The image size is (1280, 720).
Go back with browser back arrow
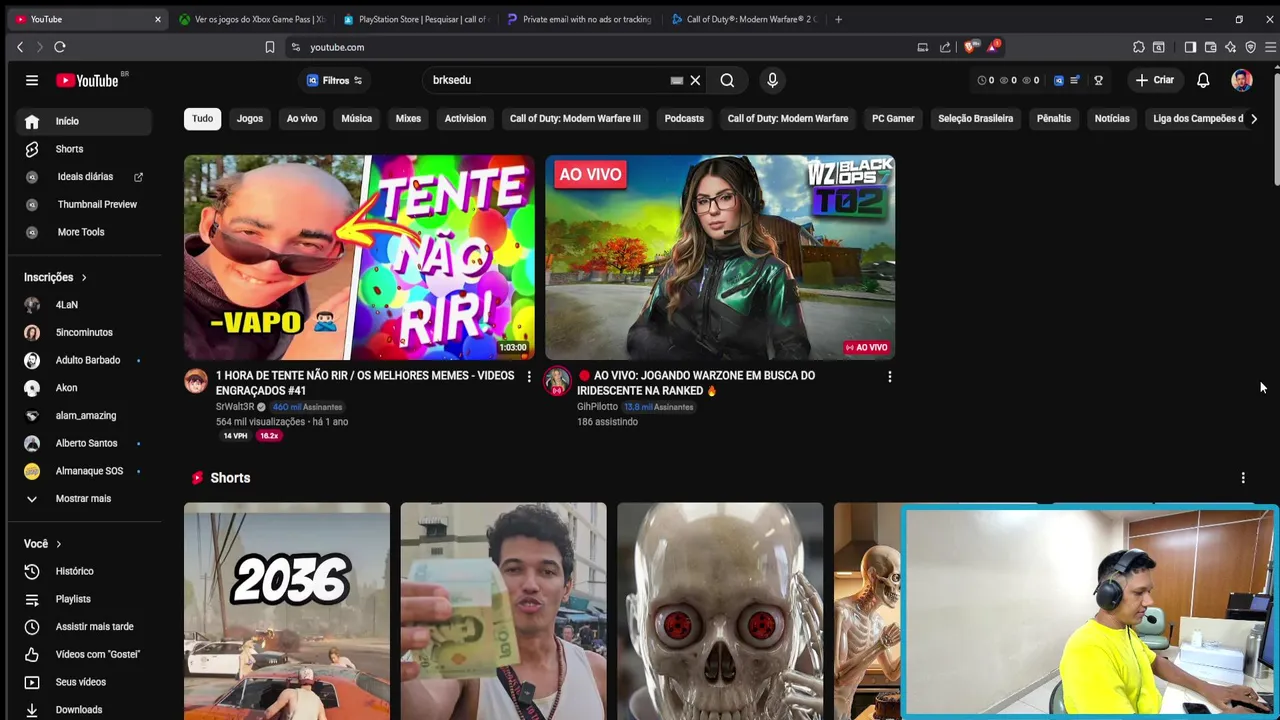(x=20, y=47)
